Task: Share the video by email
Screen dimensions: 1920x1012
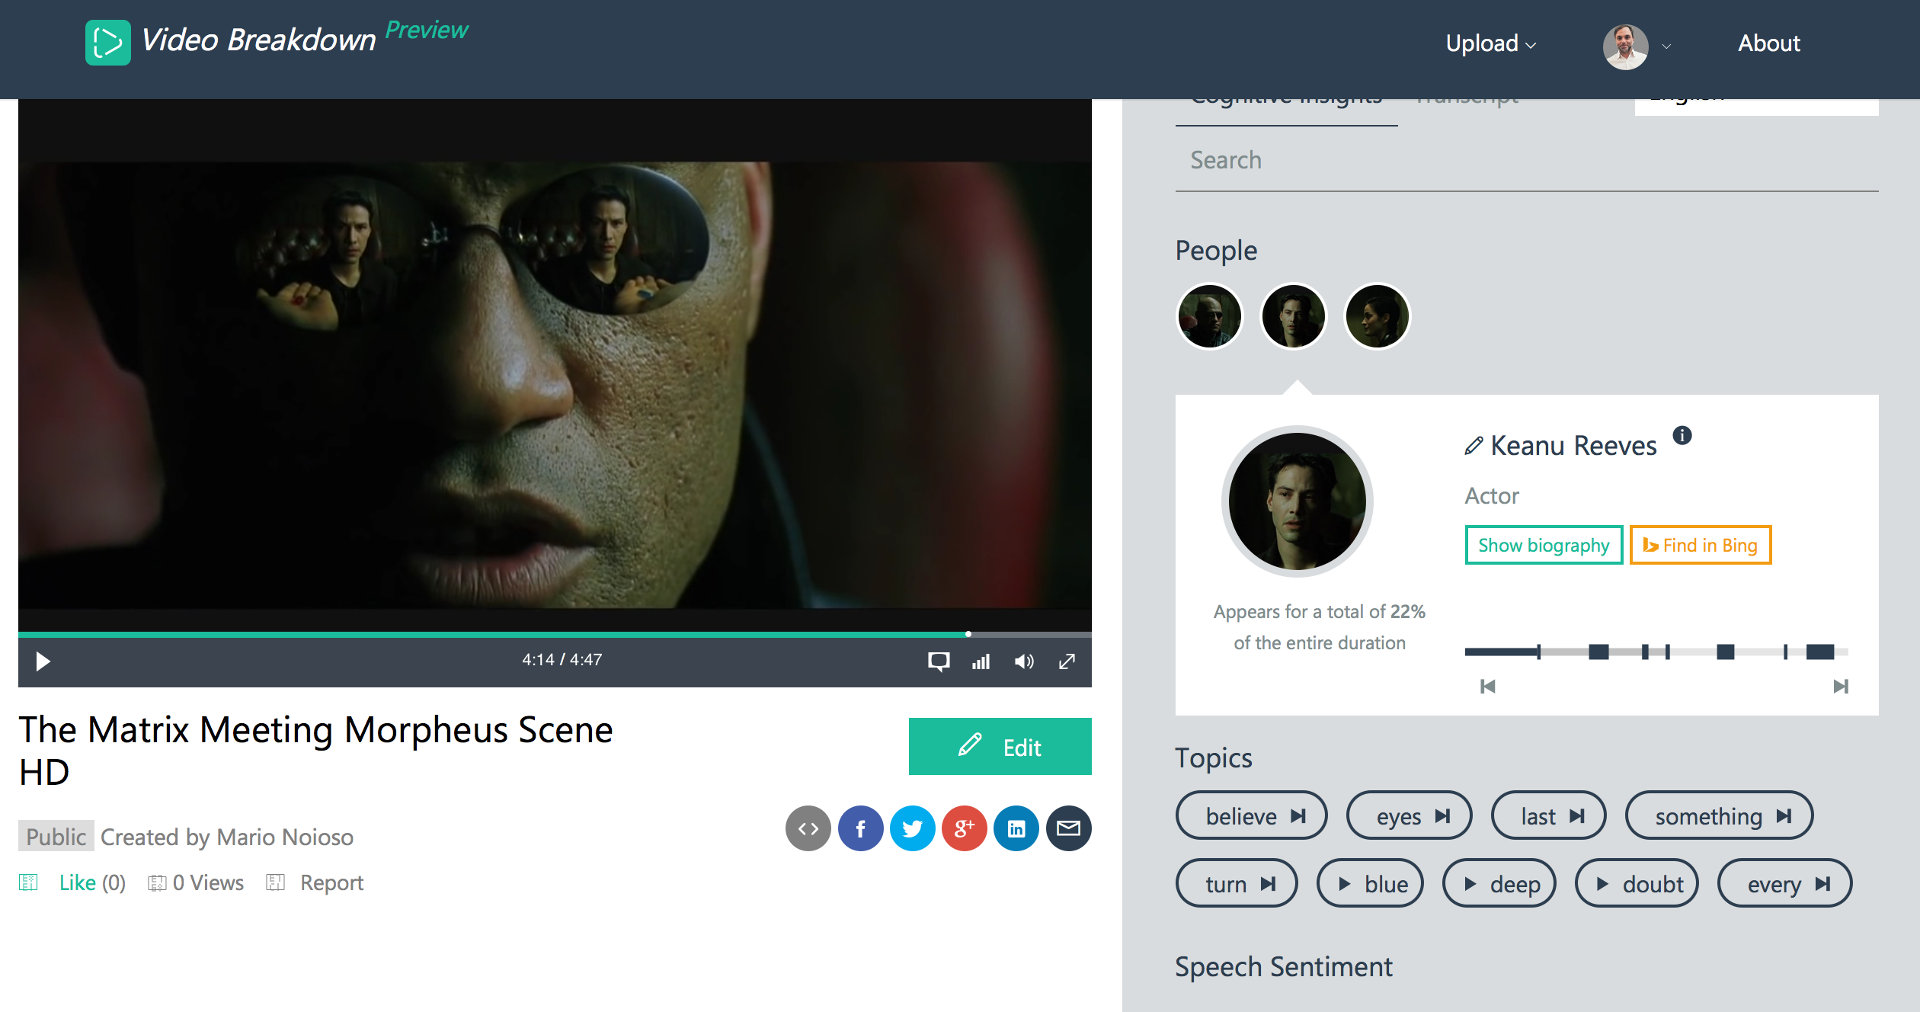Action: coord(1068,828)
